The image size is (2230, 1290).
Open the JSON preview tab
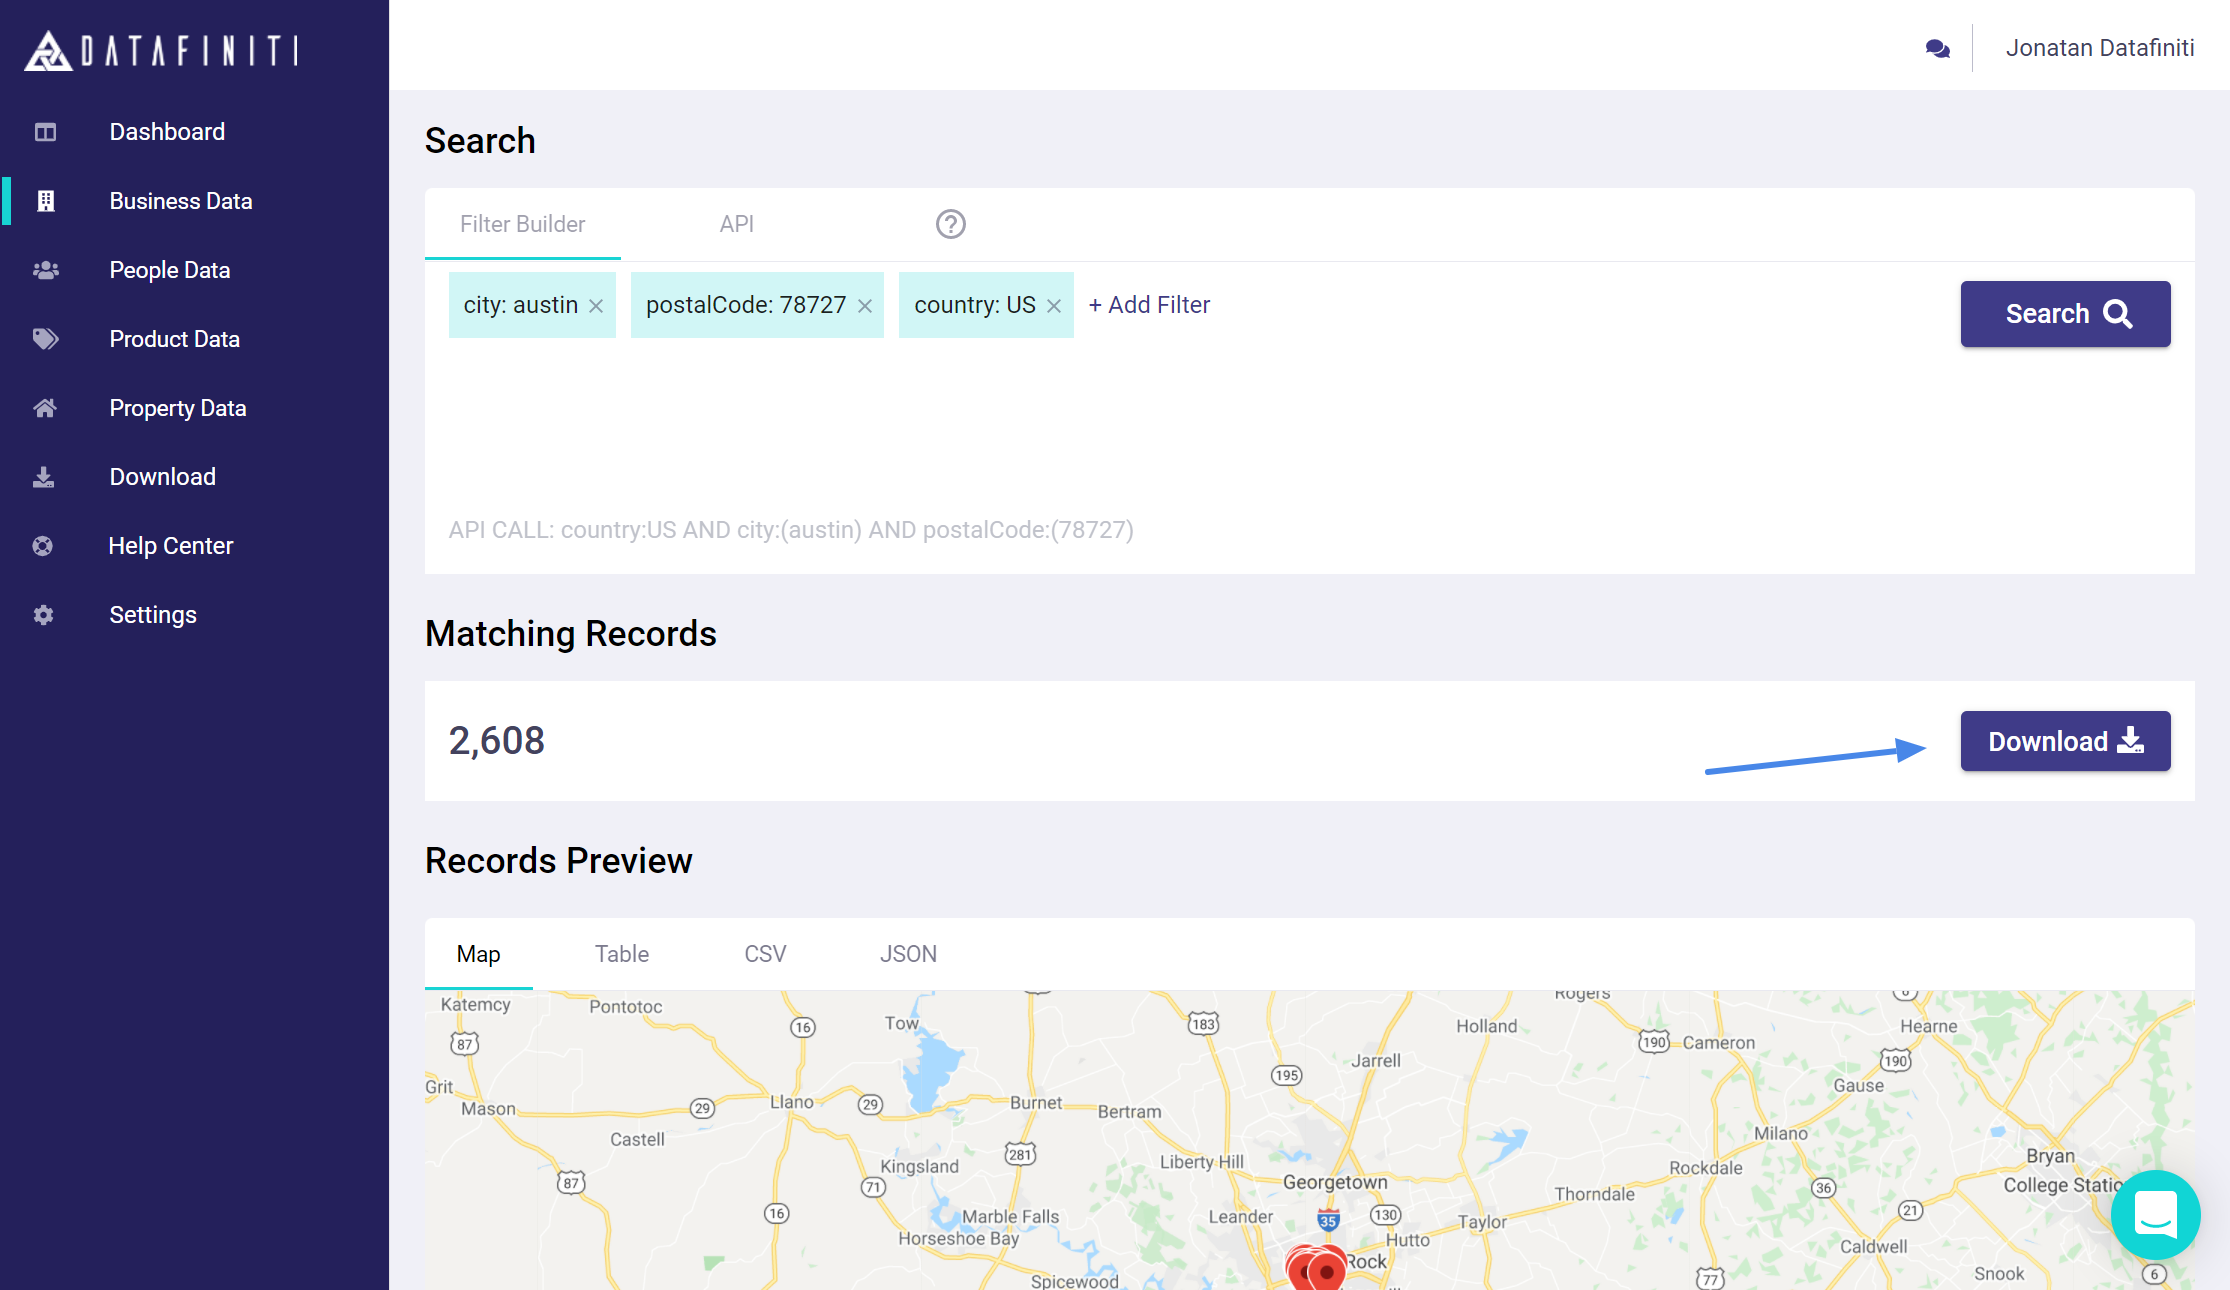coord(908,954)
